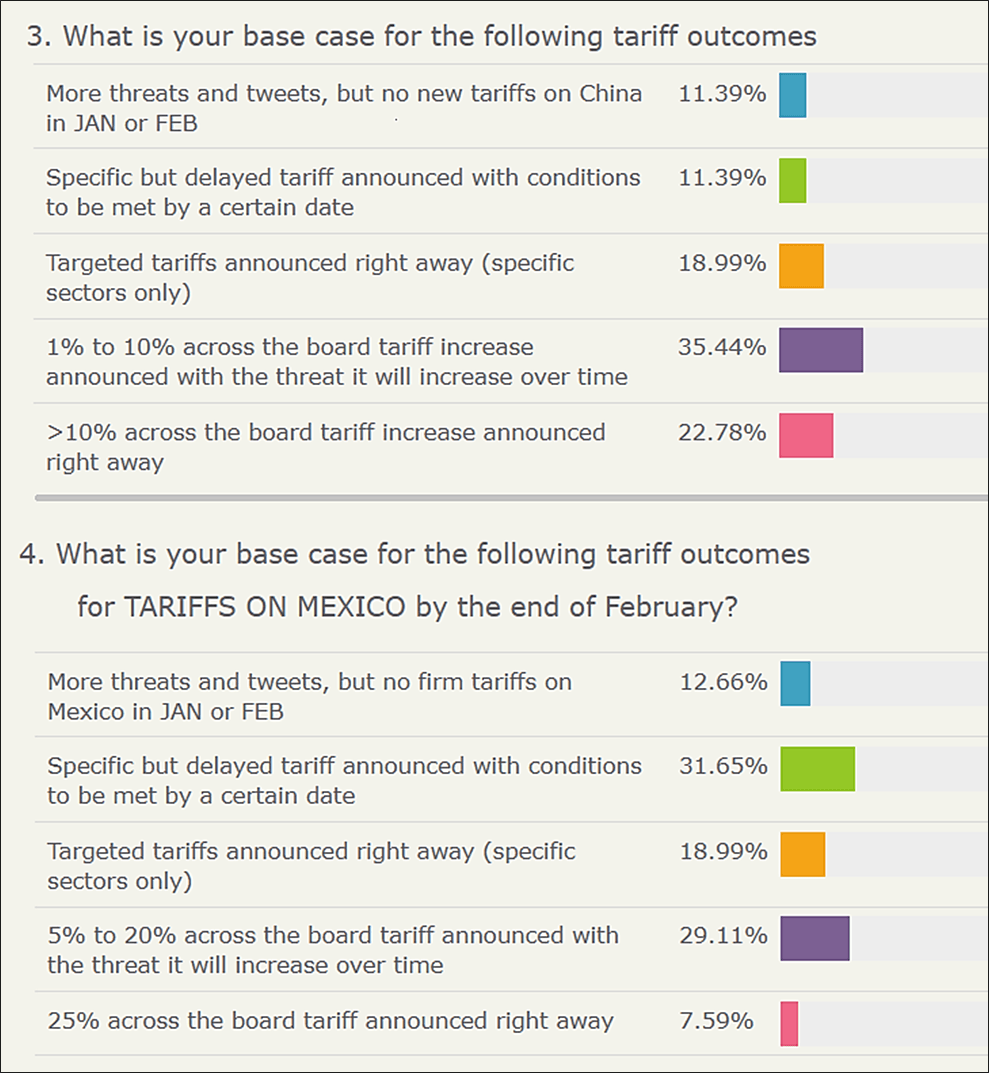
Task: Click "25% across the board tariff" answer
Action: pyautogui.click(x=330, y=1021)
